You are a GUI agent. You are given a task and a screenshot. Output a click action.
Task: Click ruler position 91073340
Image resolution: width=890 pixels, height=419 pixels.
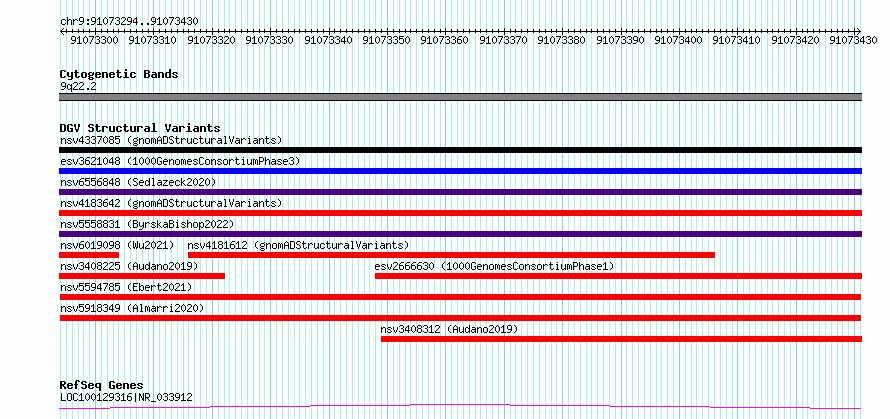(328, 40)
